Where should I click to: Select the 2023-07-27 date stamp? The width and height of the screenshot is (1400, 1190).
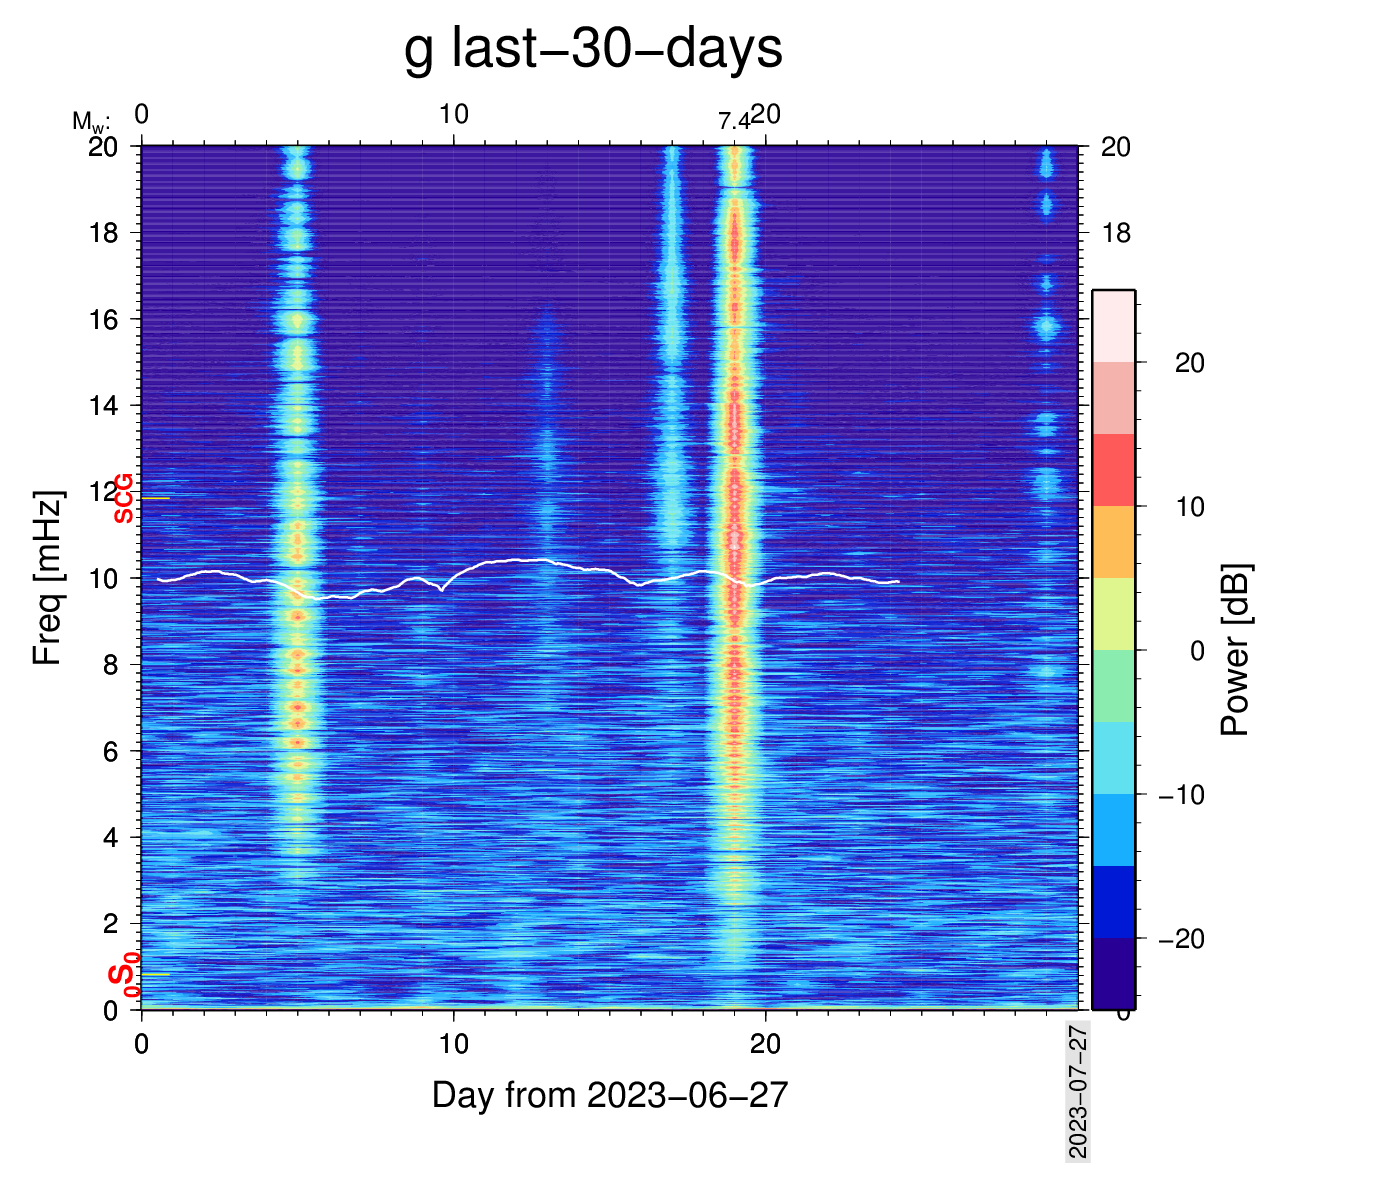1077,1091
